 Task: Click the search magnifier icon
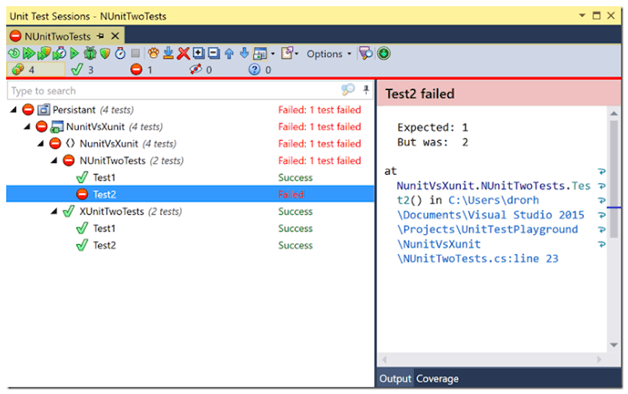click(x=348, y=90)
